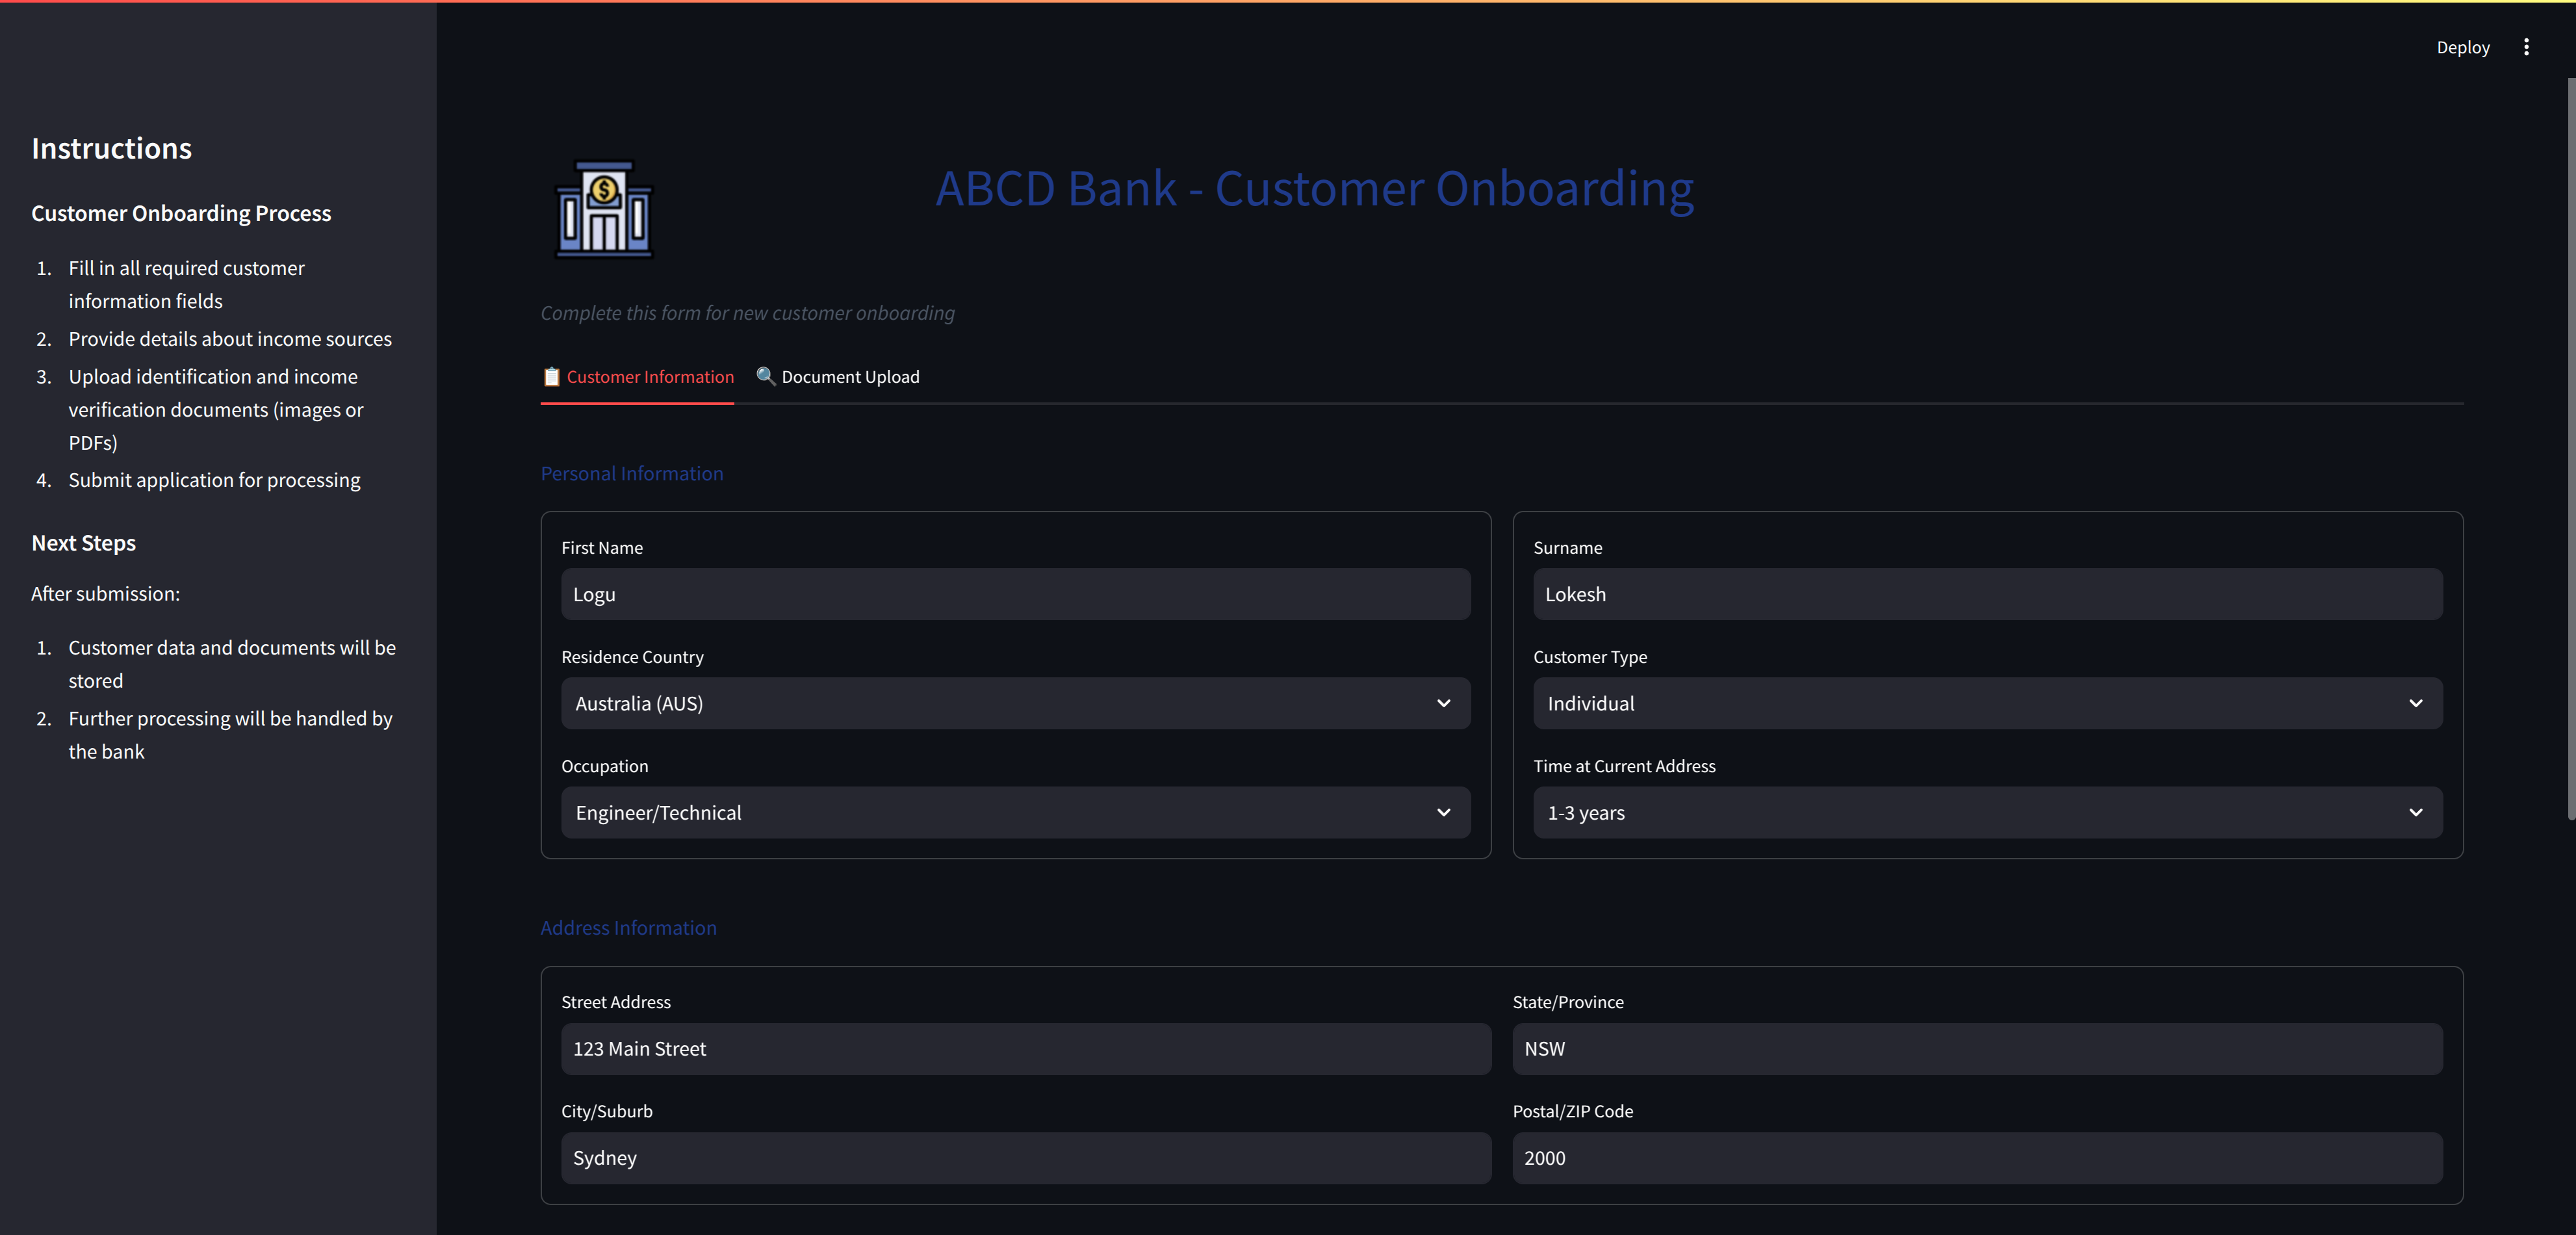Image resolution: width=2576 pixels, height=1235 pixels.
Task: Click the First Name field containing Logu
Action: pos(1015,594)
